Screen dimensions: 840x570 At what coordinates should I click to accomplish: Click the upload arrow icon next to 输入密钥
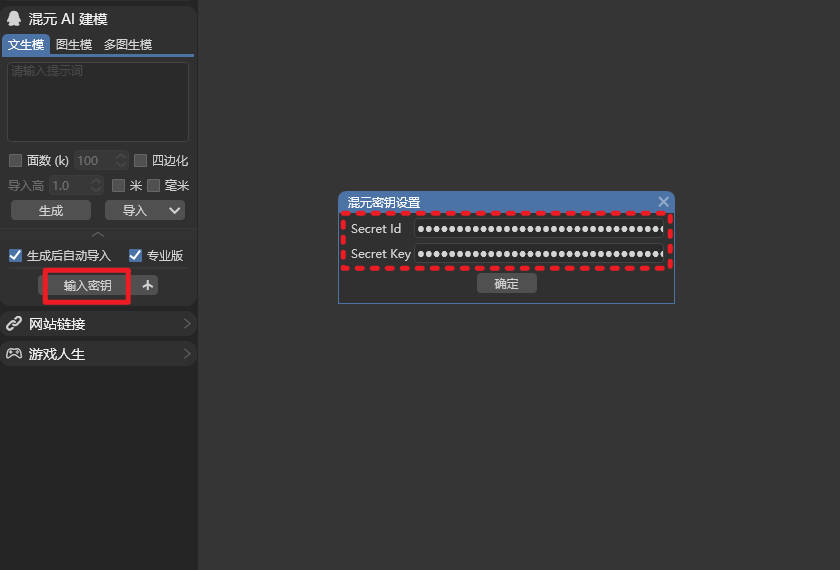click(147, 286)
